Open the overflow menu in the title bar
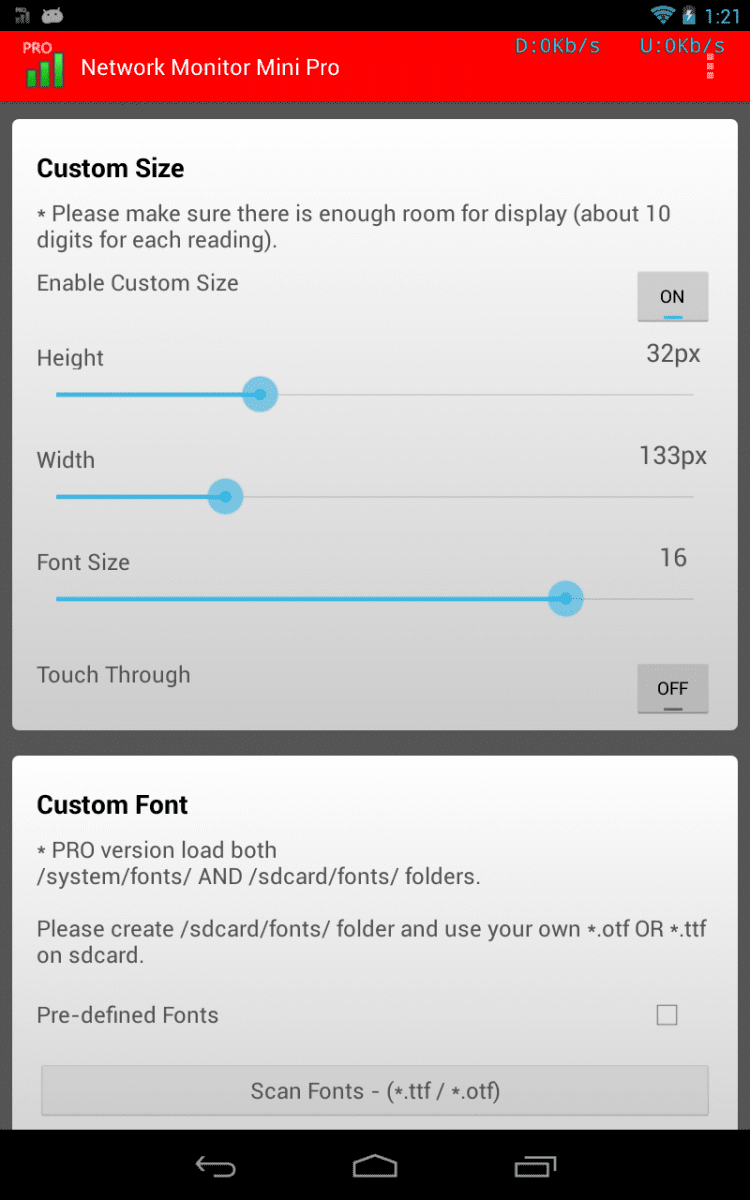Viewport: 750px width, 1200px height. (x=711, y=67)
